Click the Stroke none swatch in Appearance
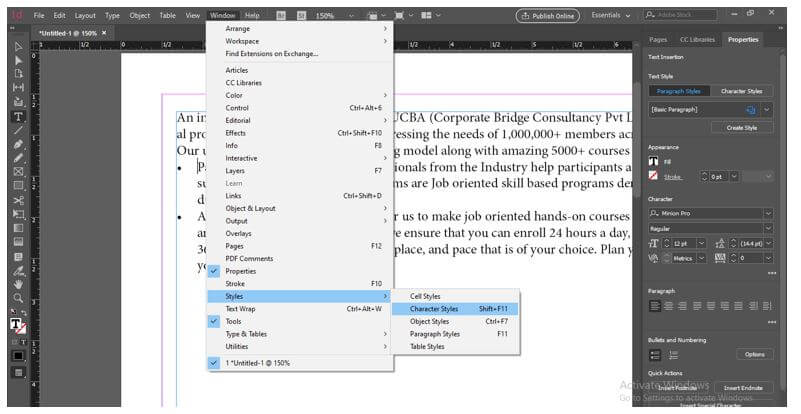This screenshot has width=801, height=414. [x=653, y=176]
